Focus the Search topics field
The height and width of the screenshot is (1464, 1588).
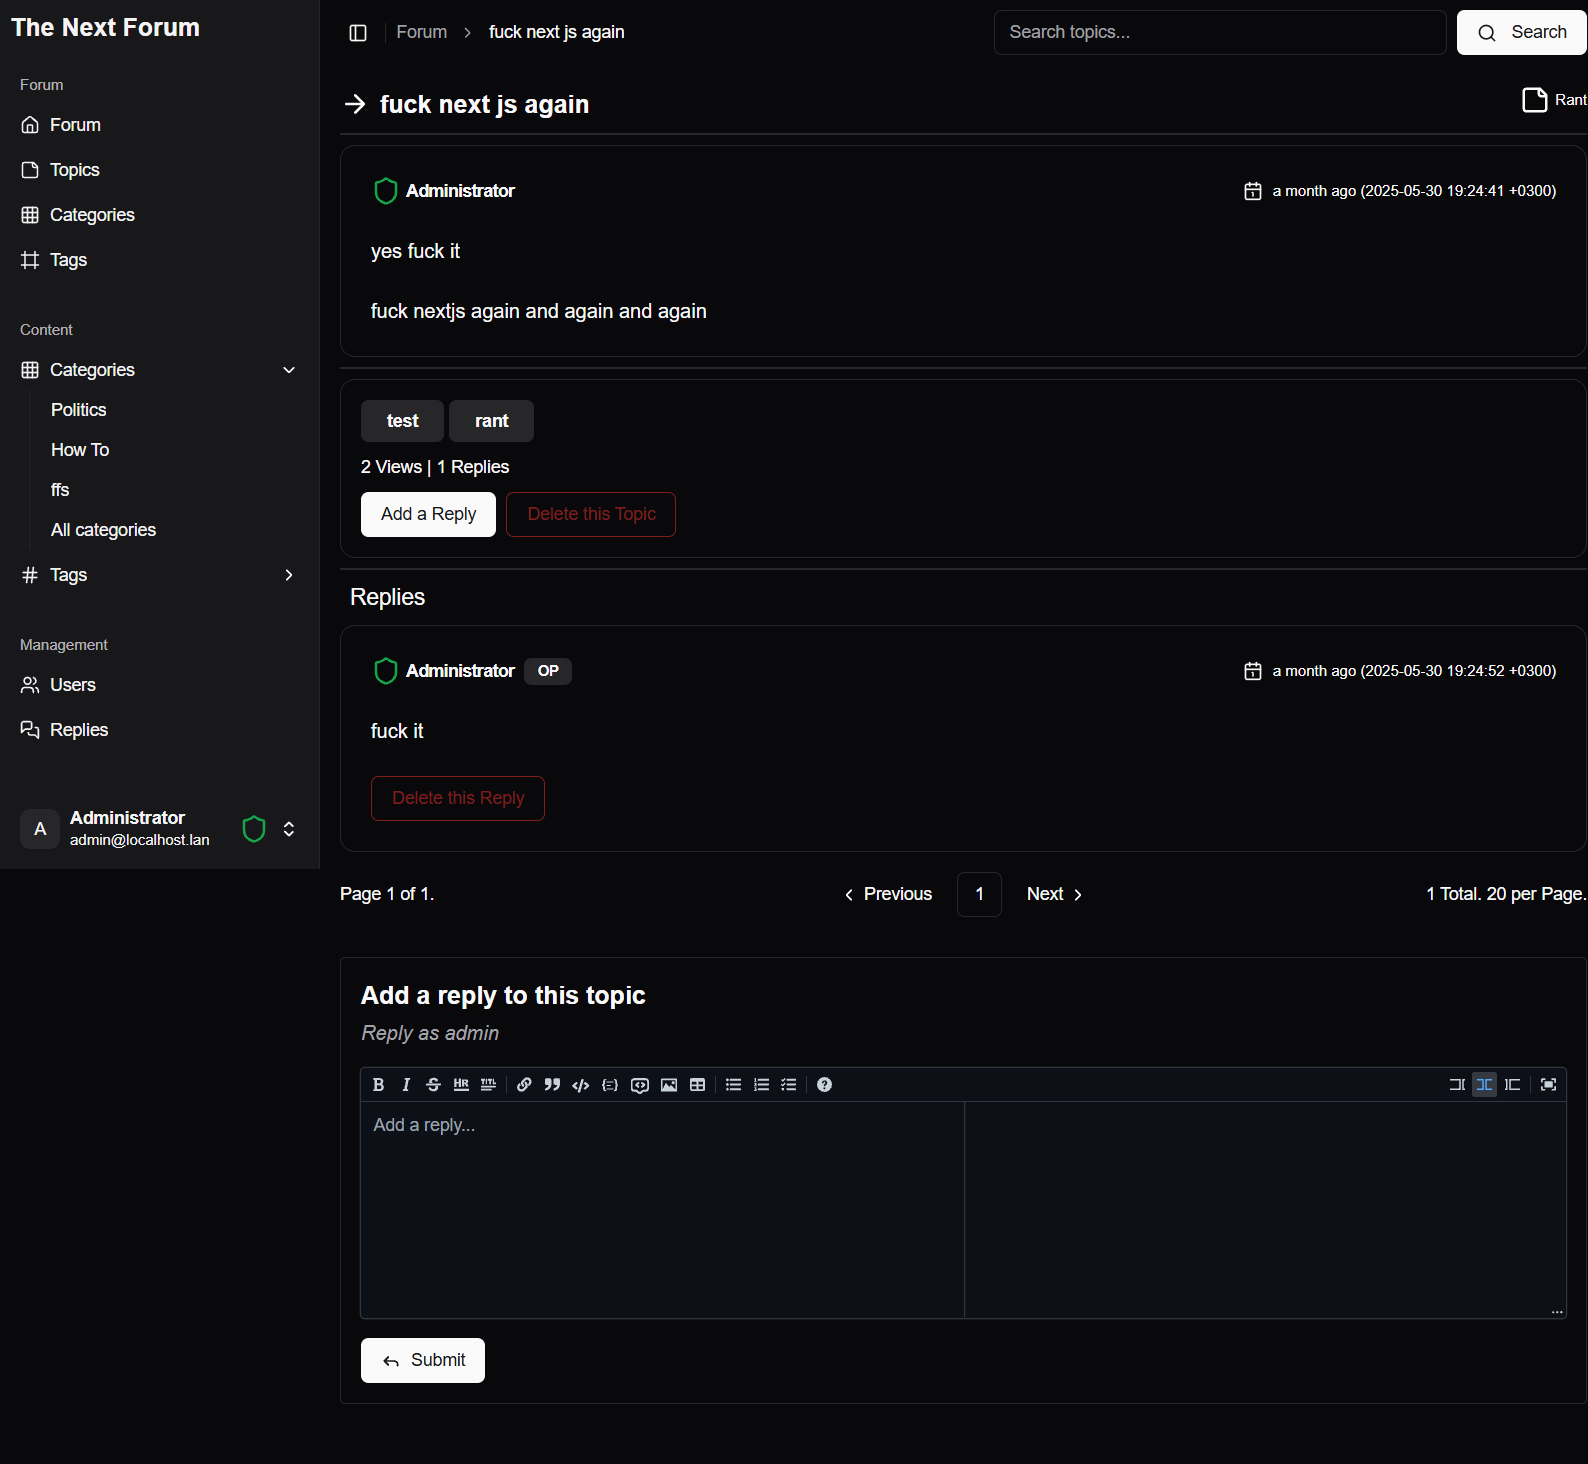point(1220,33)
